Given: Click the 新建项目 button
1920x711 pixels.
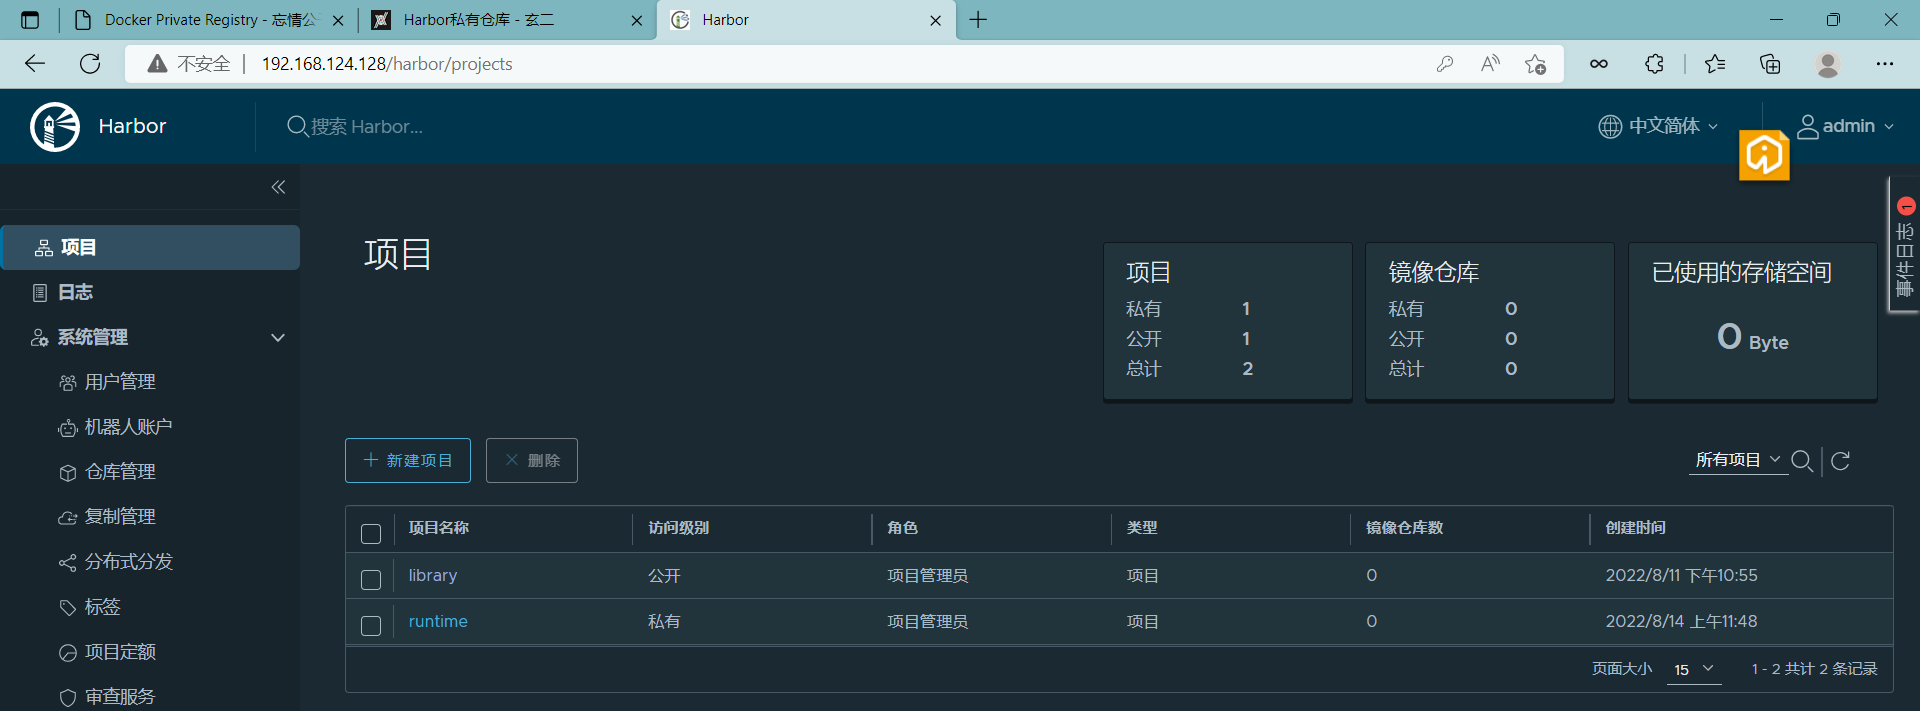Looking at the screenshot, I should (408, 460).
